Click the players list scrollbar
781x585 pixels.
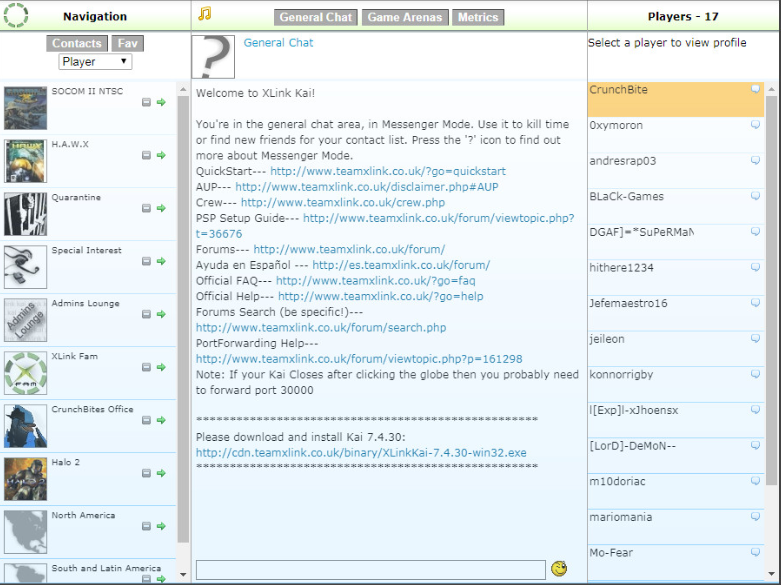tap(771, 290)
